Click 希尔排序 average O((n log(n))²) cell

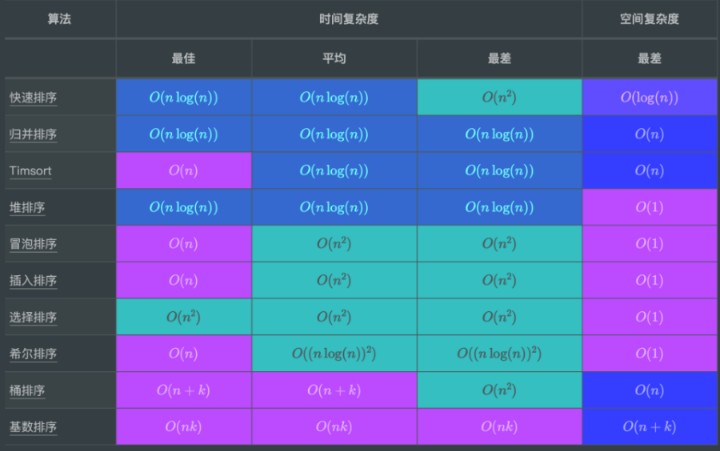click(333, 354)
